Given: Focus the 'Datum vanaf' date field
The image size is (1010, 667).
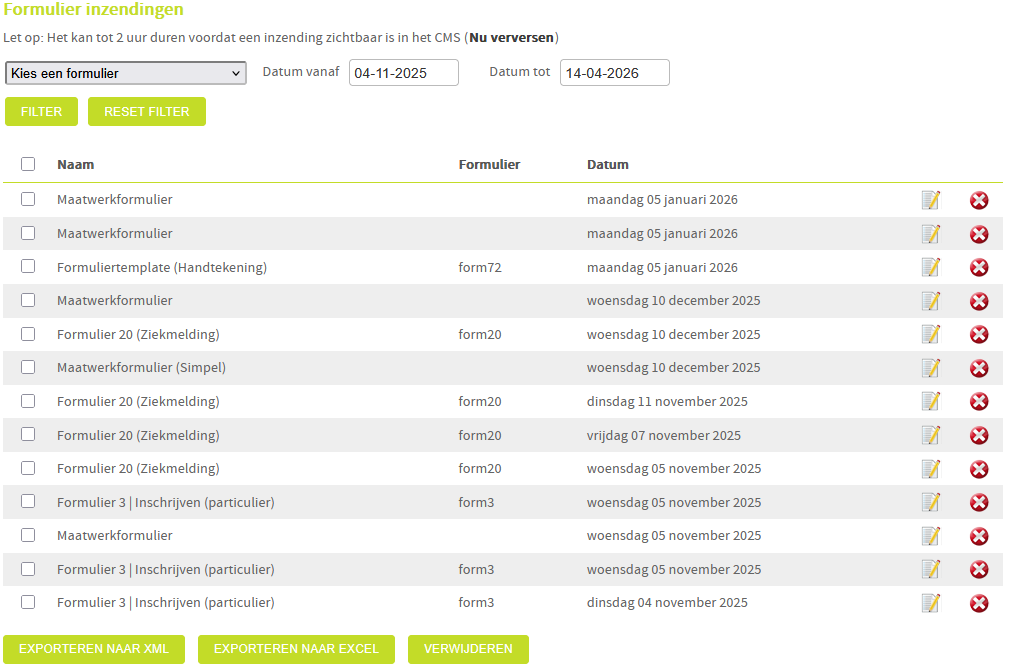Looking at the screenshot, I should tap(404, 73).
